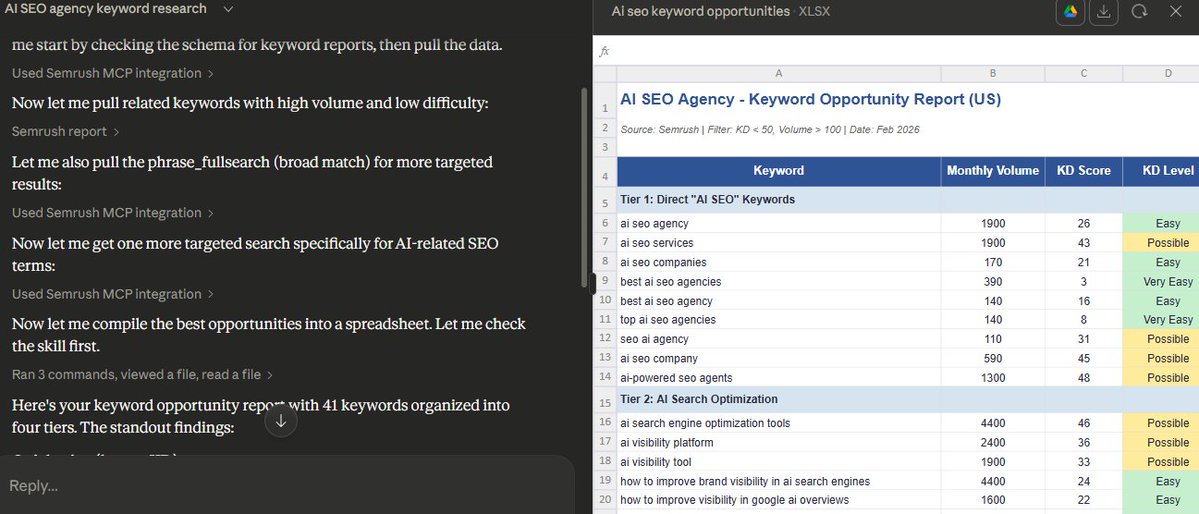Expand Semrush MCP step after AI-related SEO terms

pos(112,294)
